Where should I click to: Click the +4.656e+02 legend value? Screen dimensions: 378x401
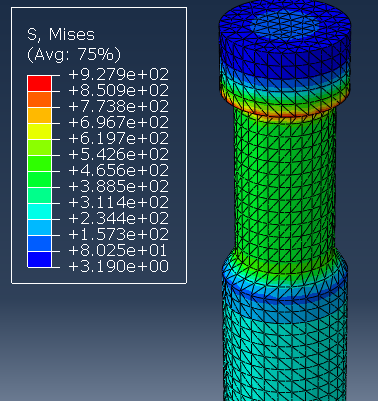(x=119, y=170)
